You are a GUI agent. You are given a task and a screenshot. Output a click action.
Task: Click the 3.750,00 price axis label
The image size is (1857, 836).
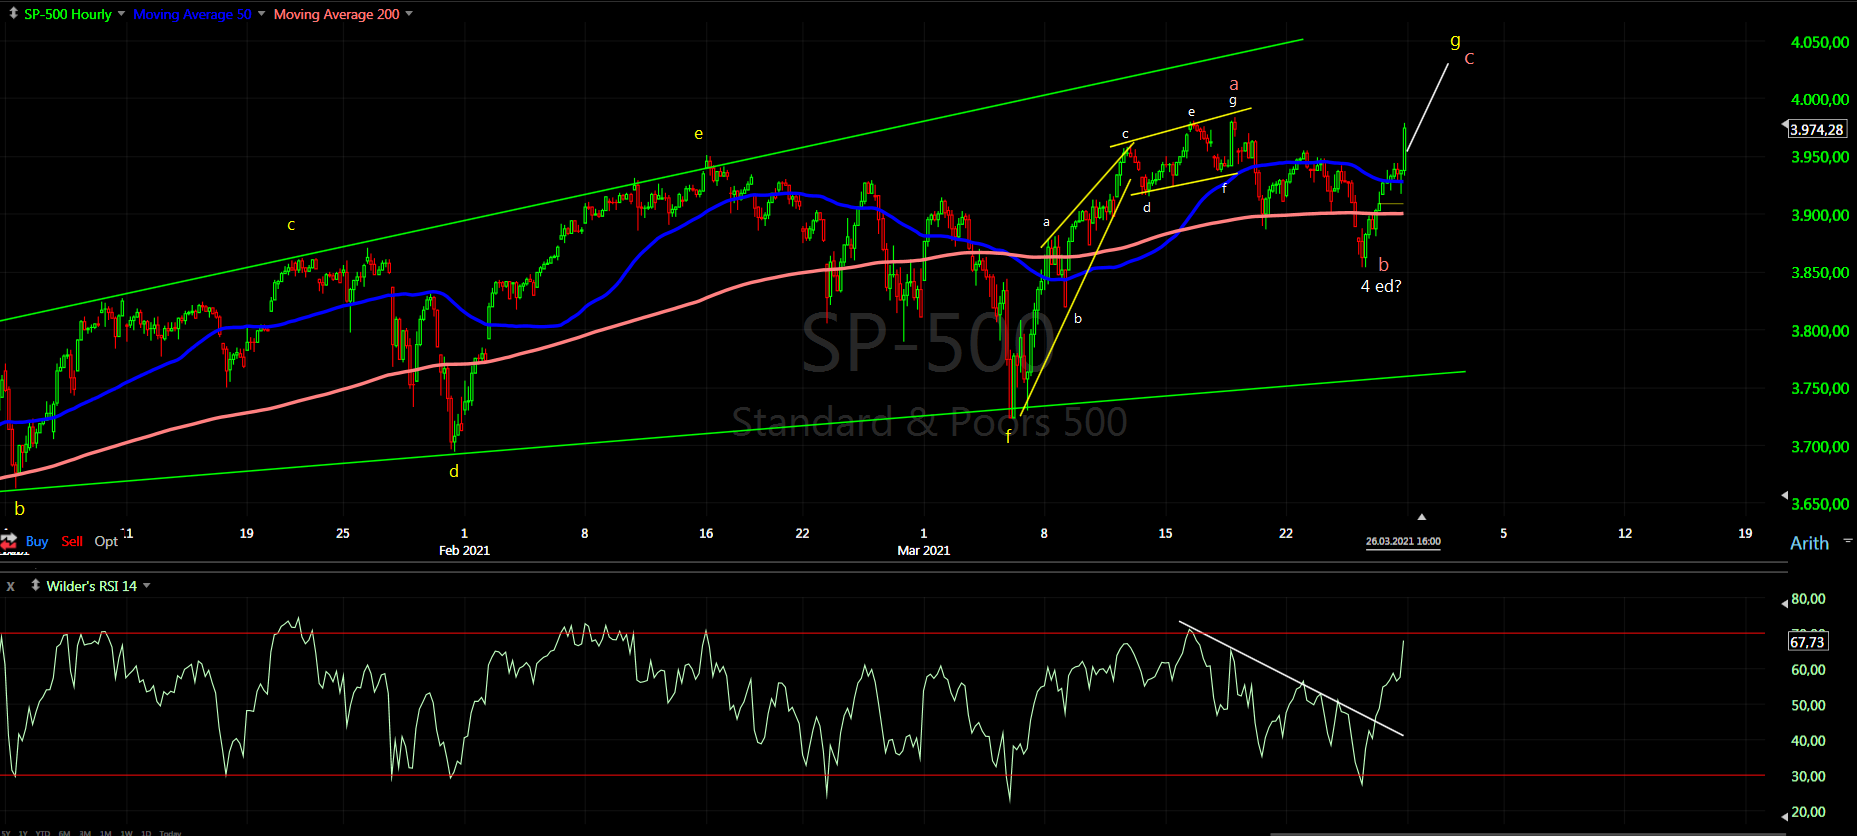1820,388
